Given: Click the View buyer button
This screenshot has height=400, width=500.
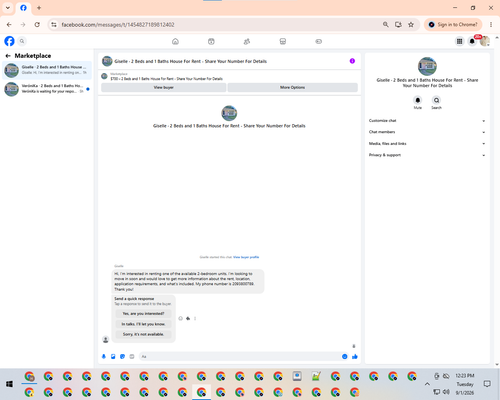Looking at the screenshot, I should (164, 87).
